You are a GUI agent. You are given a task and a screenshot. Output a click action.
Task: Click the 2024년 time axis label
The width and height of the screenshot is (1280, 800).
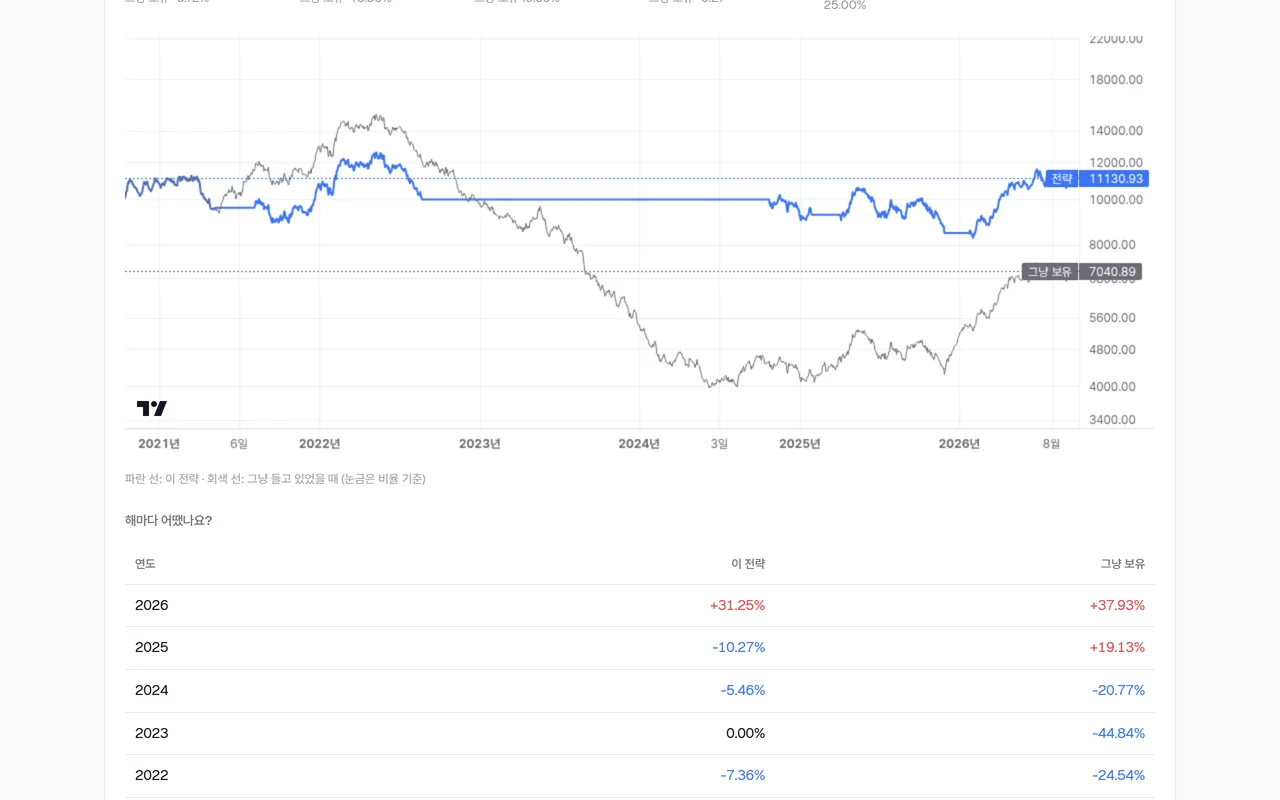639,444
